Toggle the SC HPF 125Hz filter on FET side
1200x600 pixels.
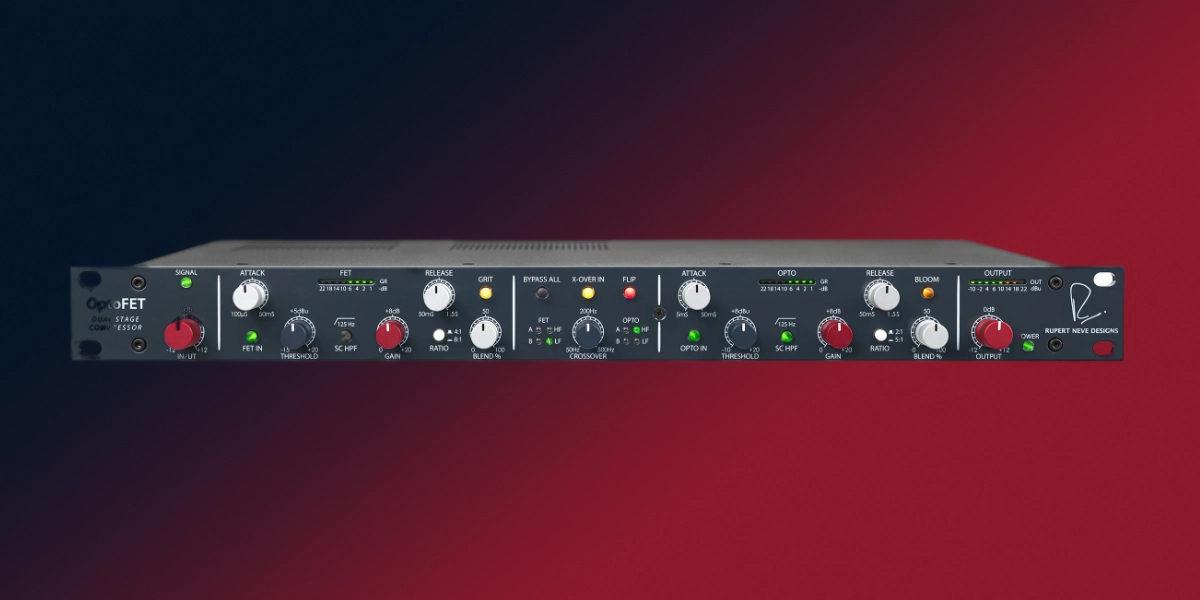point(346,334)
